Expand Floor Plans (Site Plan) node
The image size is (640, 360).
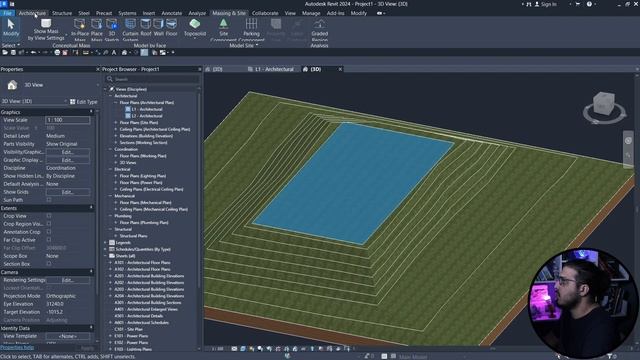tap(116, 122)
